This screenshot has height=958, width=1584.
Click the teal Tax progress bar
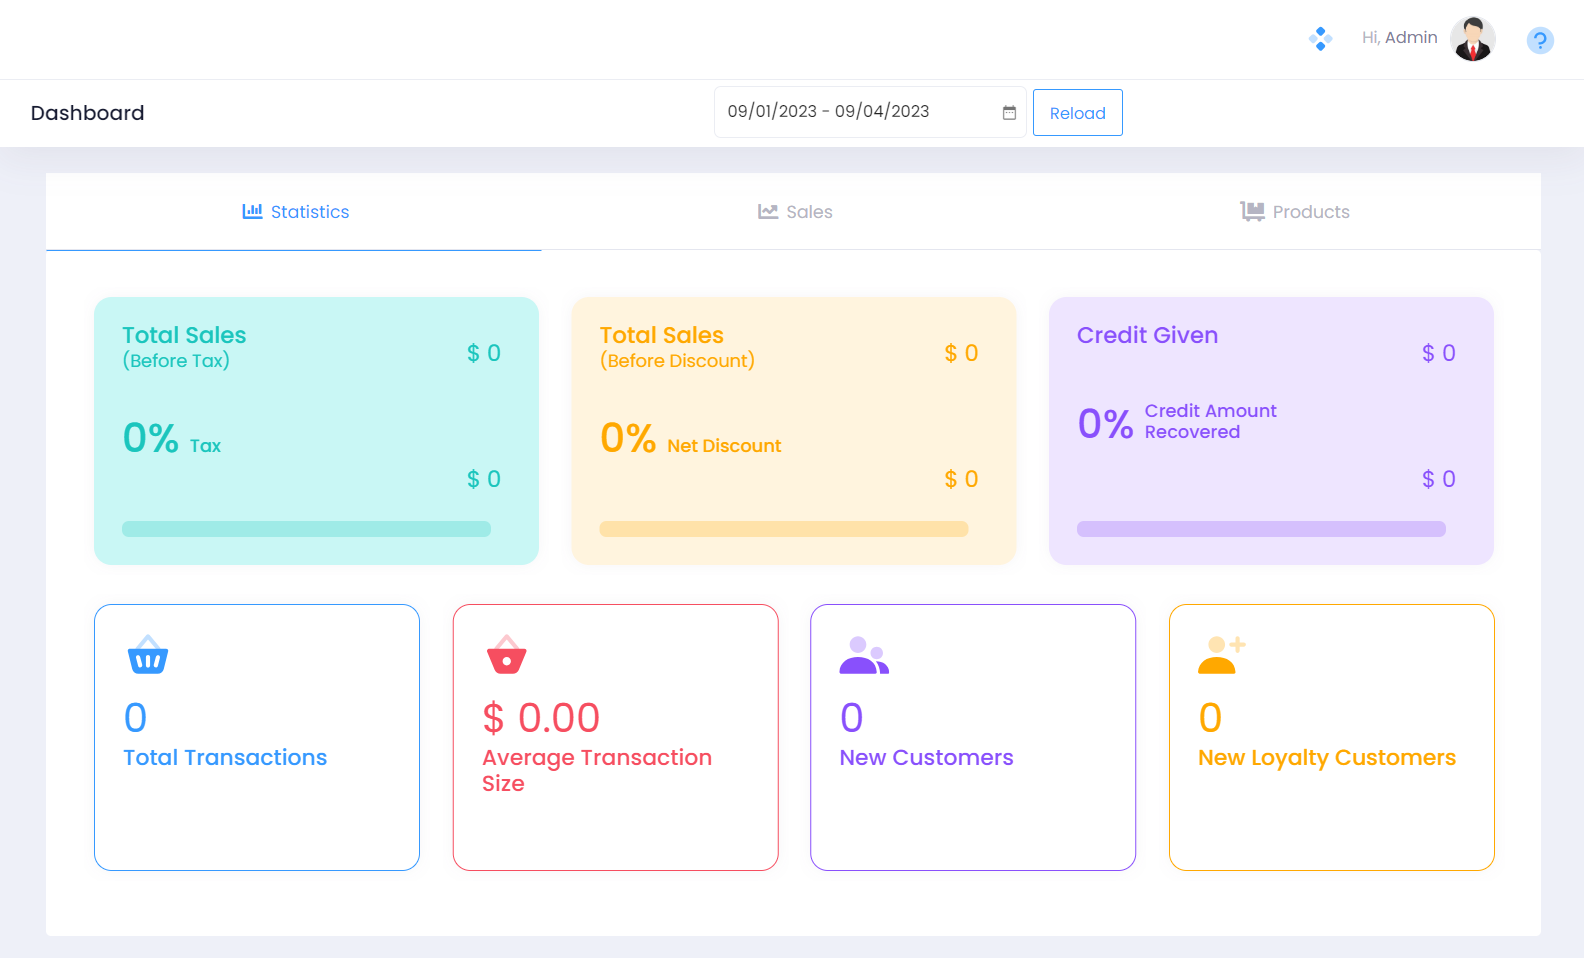click(x=306, y=529)
